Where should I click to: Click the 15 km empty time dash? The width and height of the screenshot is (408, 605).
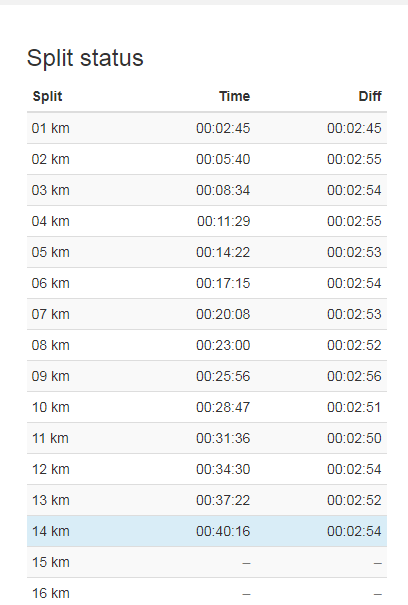pyautogui.click(x=246, y=563)
